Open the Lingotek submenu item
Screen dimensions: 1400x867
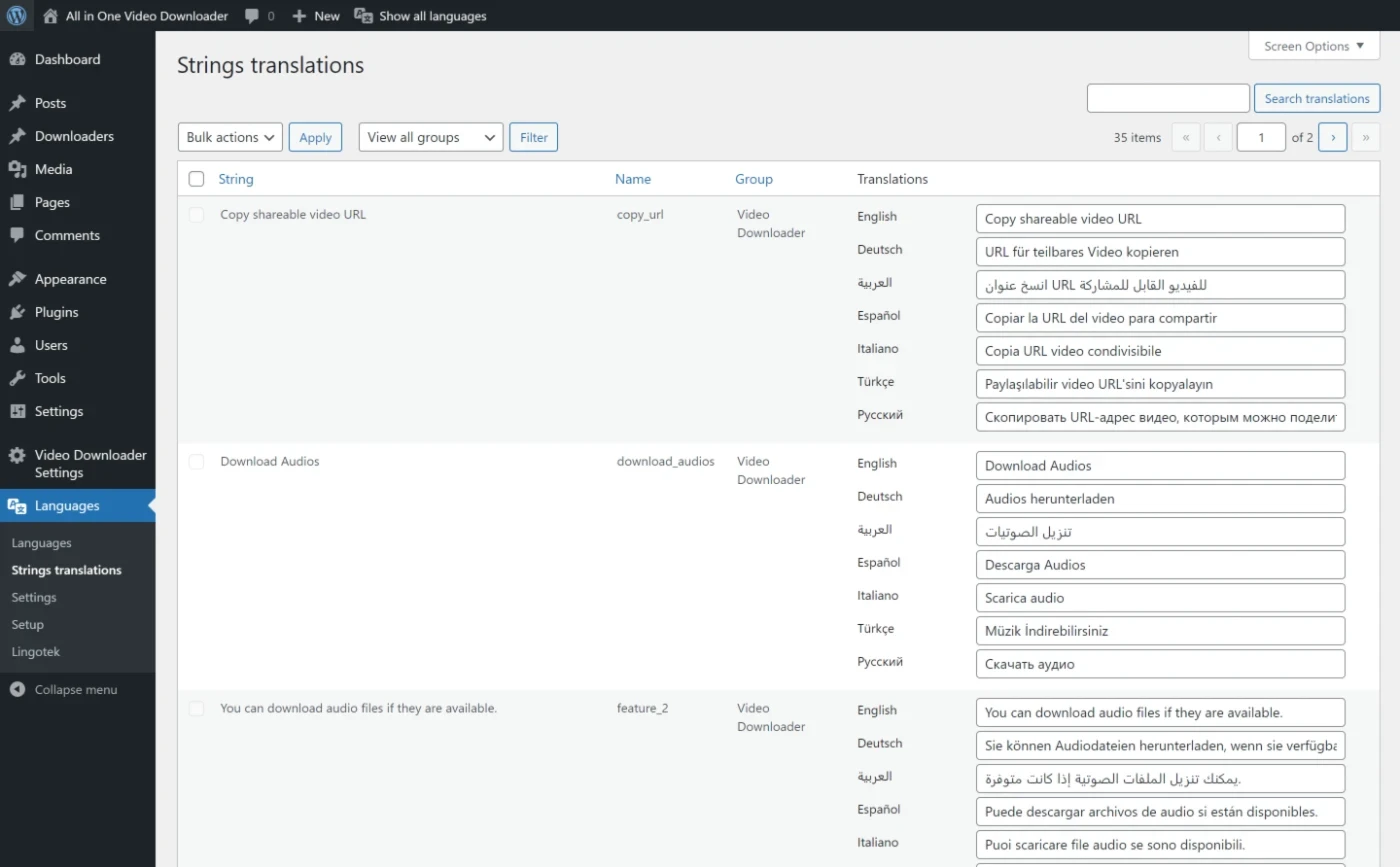tap(36, 652)
